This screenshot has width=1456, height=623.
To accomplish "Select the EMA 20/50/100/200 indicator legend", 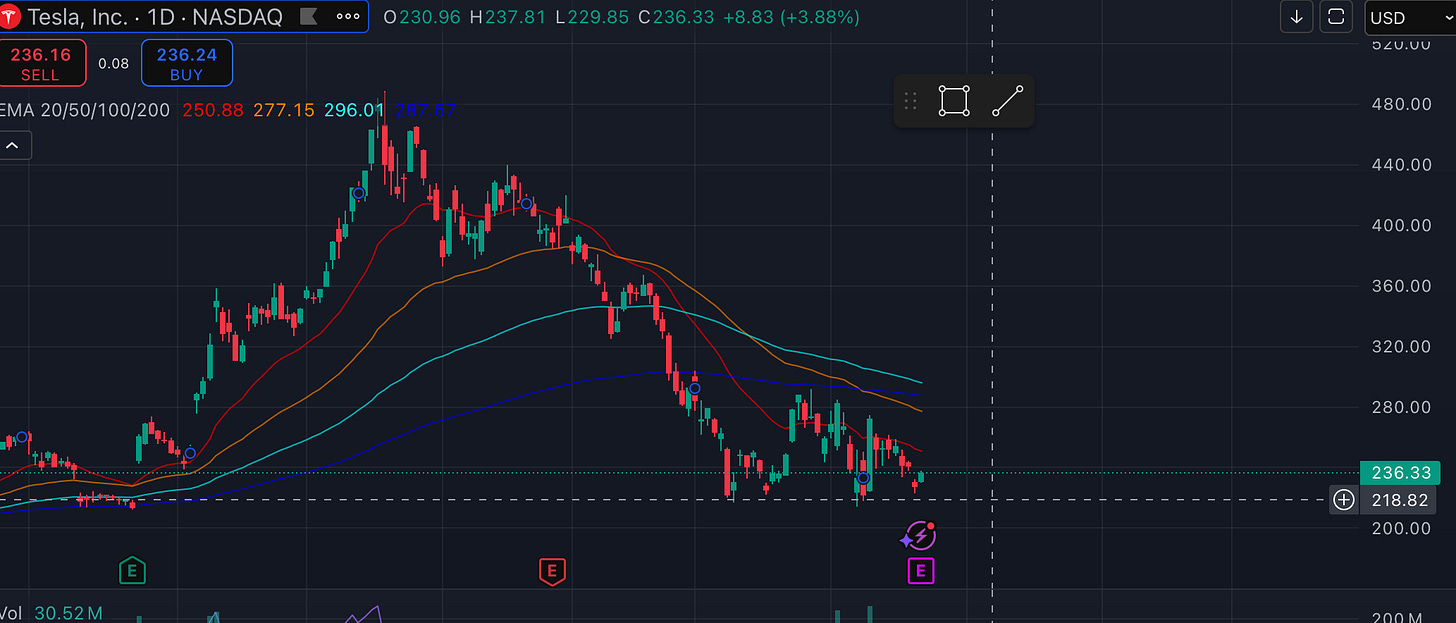I will click(86, 110).
